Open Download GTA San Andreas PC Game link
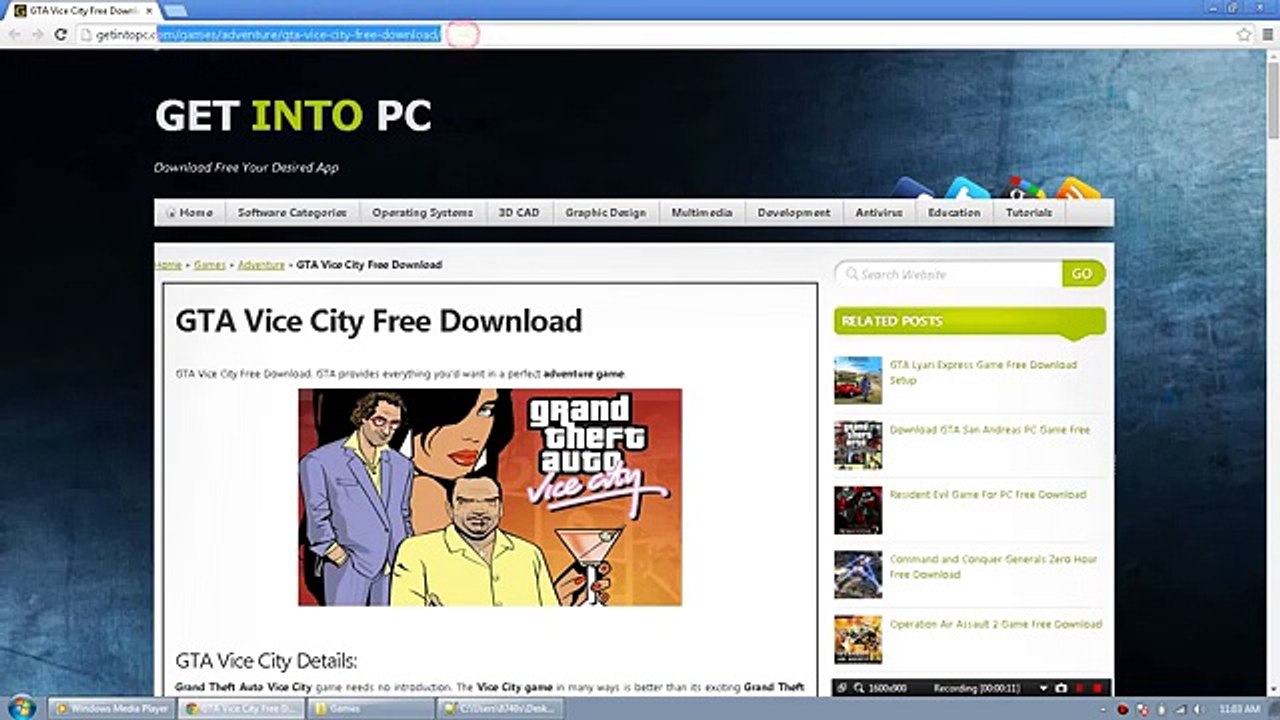 click(990, 430)
